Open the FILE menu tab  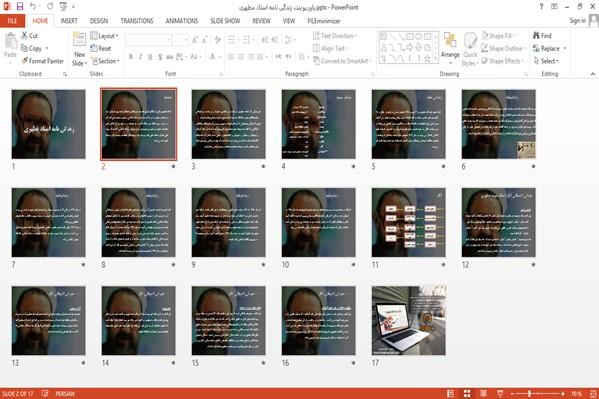point(12,21)
